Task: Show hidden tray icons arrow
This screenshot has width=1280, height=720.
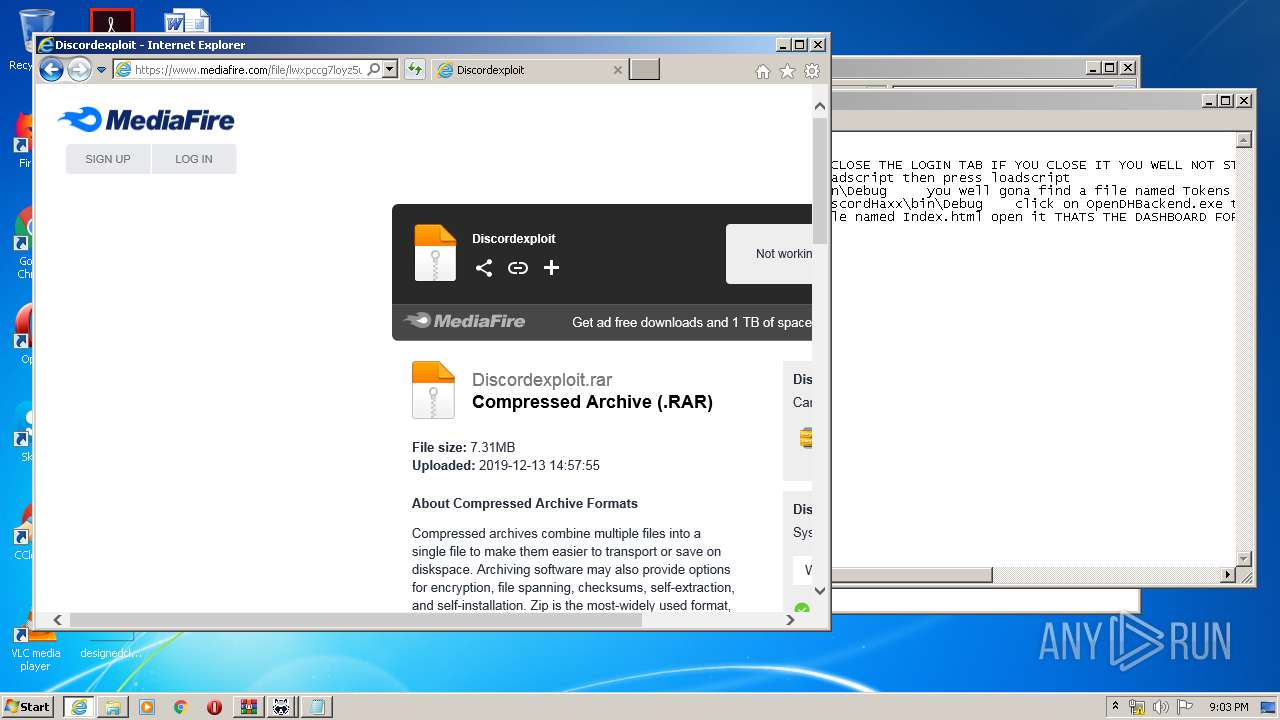Action: pyautogui.click(x=1115, y=706)
